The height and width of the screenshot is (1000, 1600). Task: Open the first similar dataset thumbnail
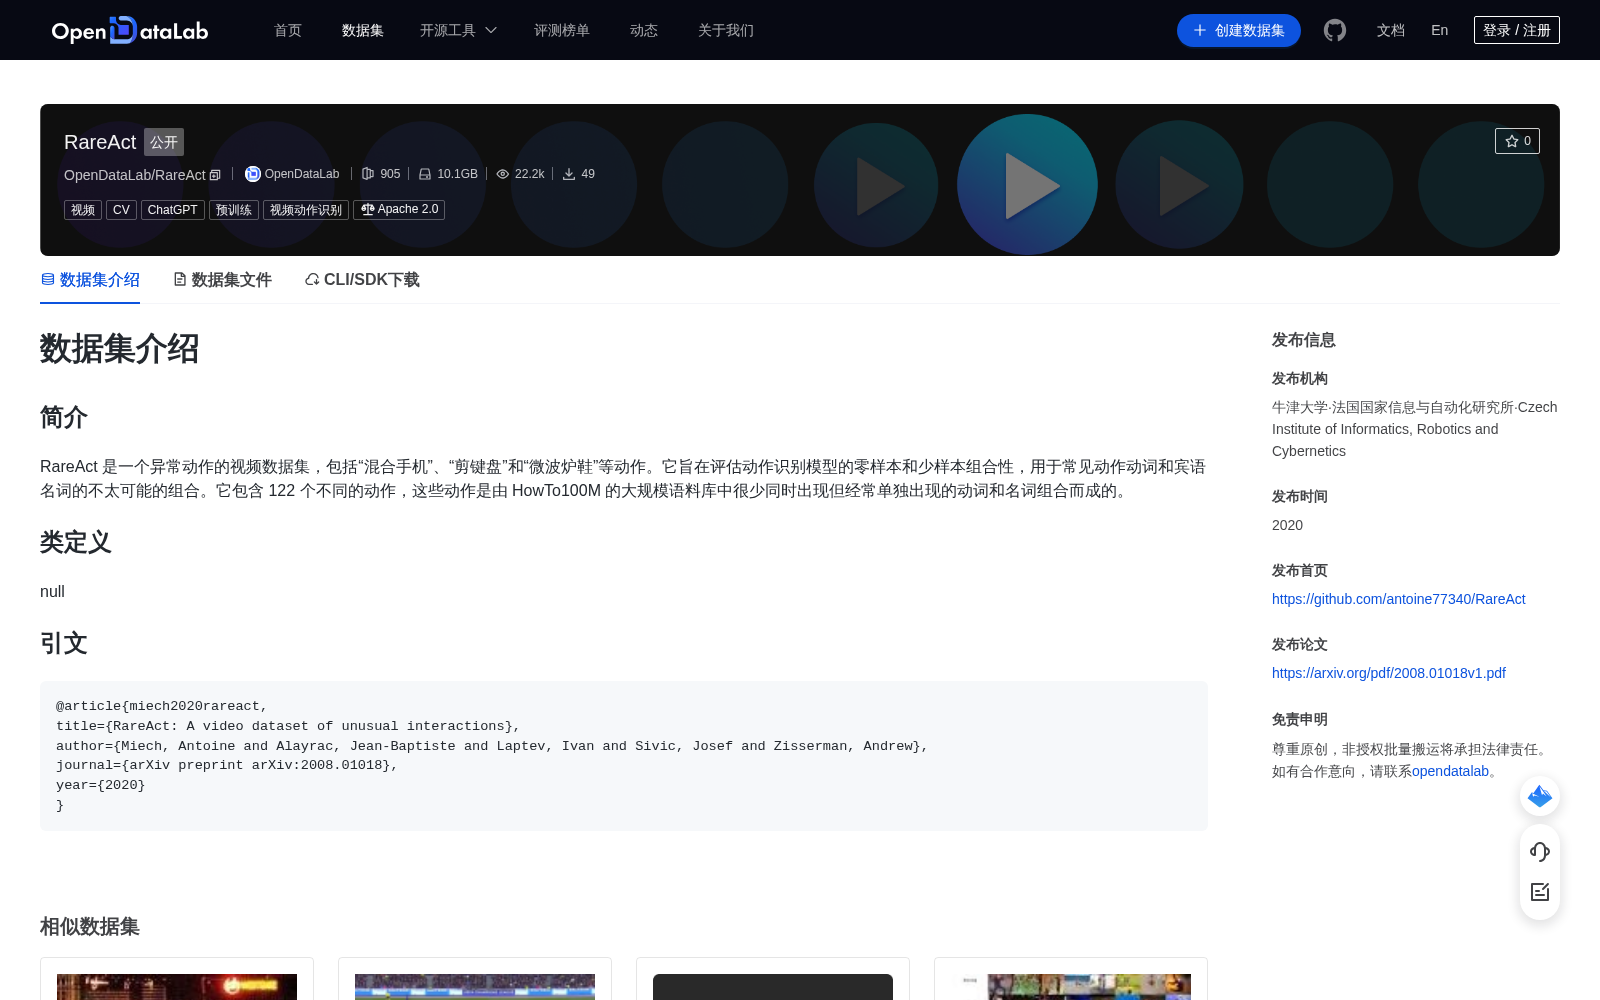(177, 987)
